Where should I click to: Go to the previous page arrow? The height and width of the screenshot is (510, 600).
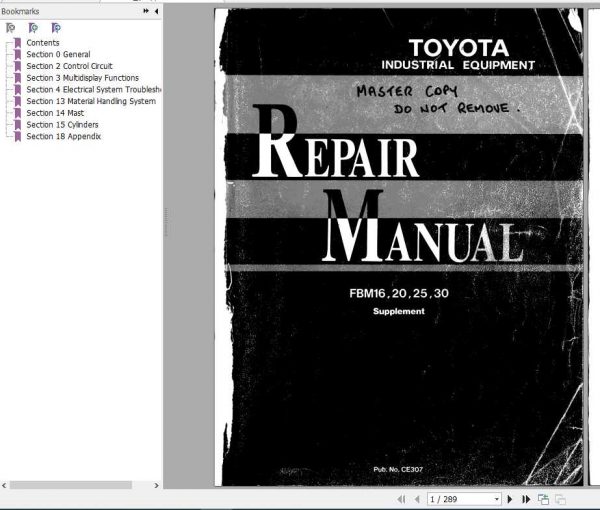(x=417, y=499)
